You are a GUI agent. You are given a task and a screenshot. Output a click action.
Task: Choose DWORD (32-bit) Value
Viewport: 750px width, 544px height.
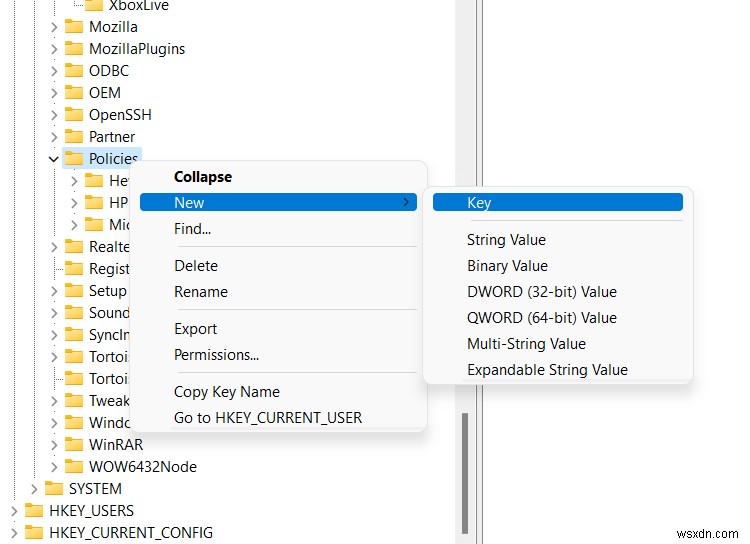[558, 291]
